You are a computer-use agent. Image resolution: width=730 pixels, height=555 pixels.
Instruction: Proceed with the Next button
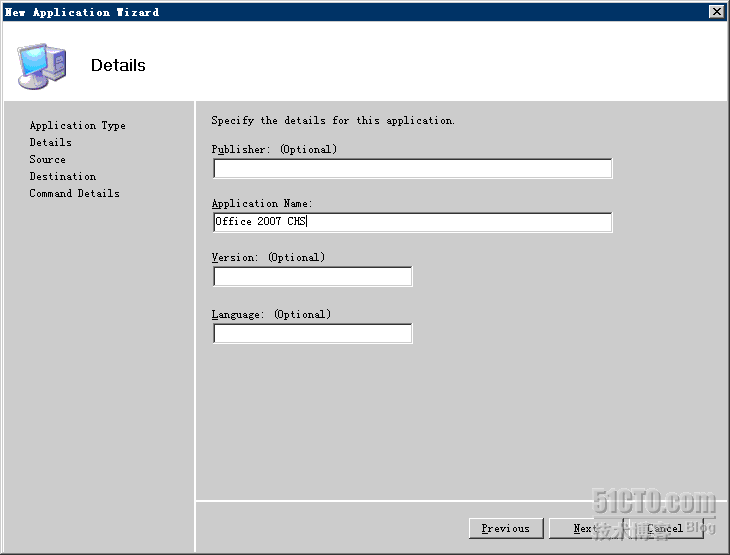pyautogui.click(x=586, y=528)
